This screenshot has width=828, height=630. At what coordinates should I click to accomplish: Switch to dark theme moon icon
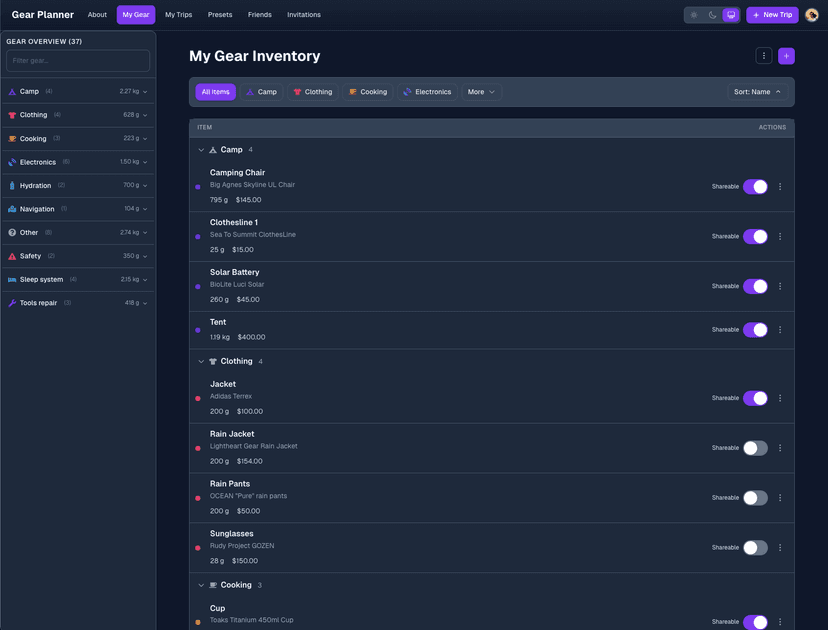pyautogui.click(x=712, y=15)
